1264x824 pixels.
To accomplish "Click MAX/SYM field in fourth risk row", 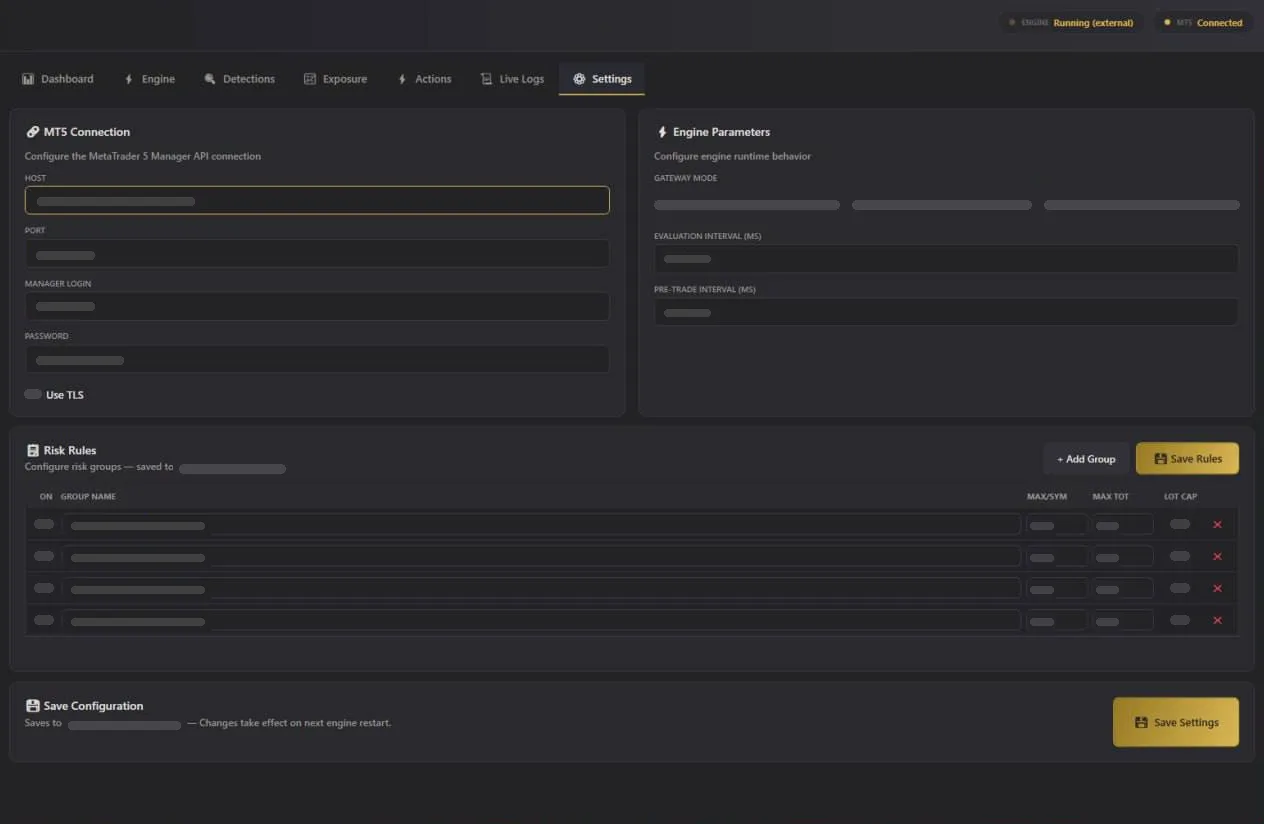I will pyautogui.click(x=1057, y=620).
